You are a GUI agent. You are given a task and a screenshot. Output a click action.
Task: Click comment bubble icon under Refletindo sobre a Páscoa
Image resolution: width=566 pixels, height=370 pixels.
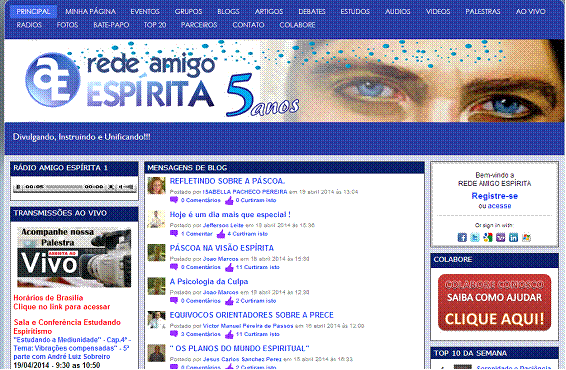174,200
